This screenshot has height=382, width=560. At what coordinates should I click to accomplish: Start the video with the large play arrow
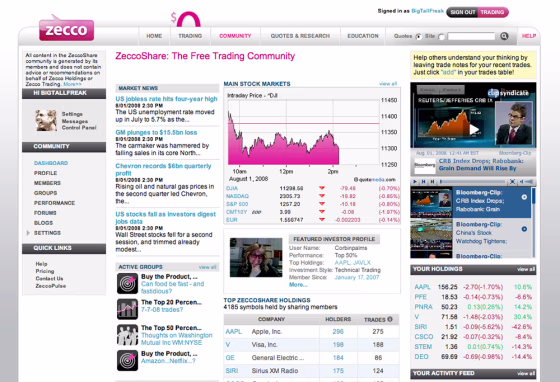474,130
